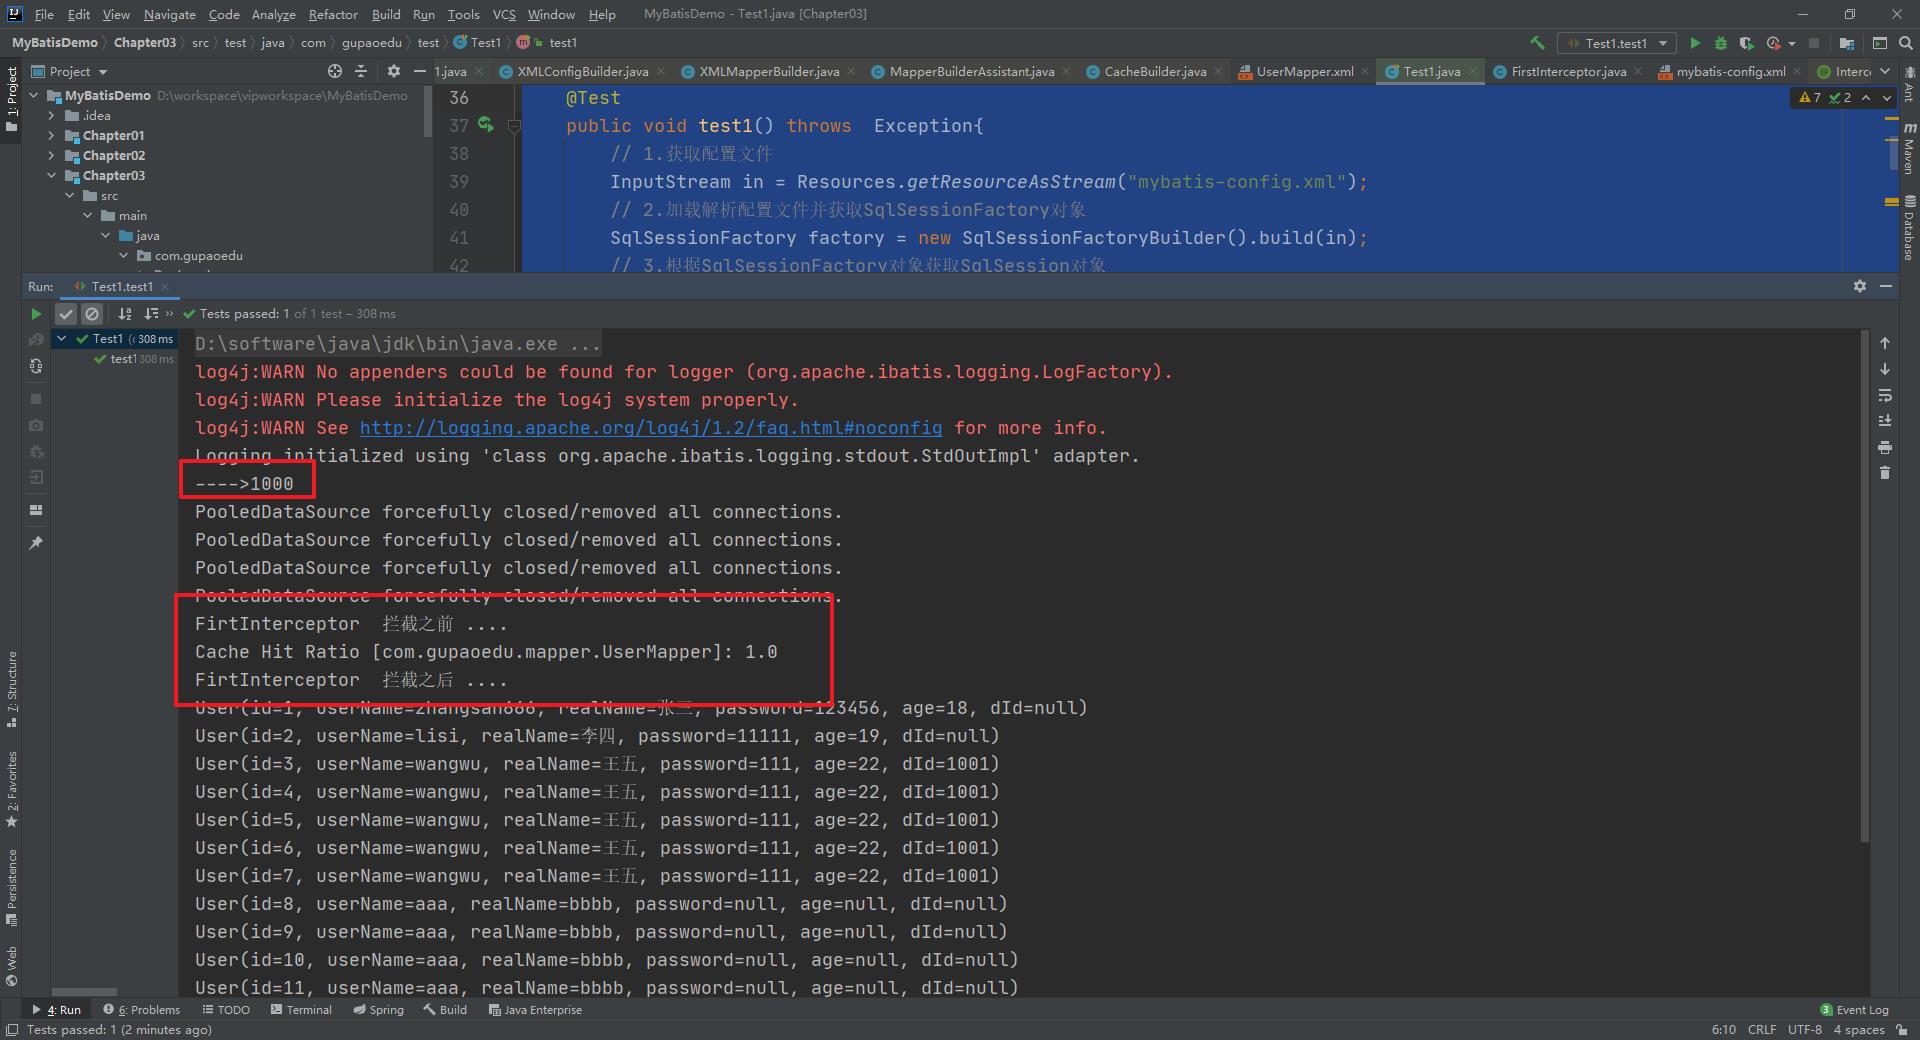Print the console output
The width and height of the screenshot is (1920, 1040).
(x=1885, y=447)
